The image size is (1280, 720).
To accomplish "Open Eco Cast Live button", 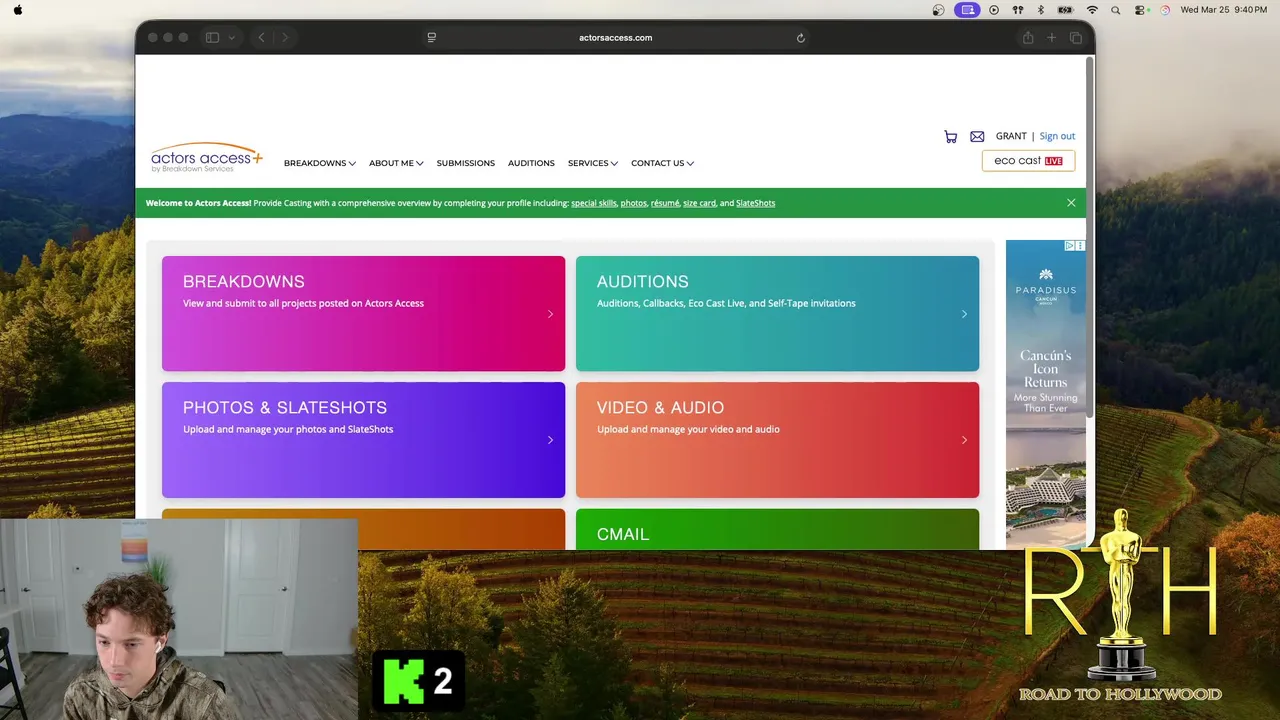I will pos(1028,161).
